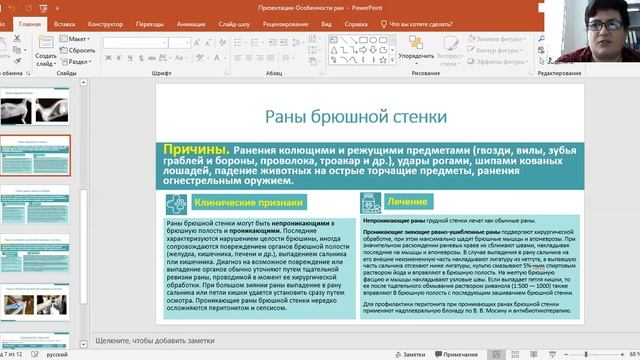Screen dimensions: 640x360
Task: Select the text box shape in shapes gallery
Action: [333, 40]
